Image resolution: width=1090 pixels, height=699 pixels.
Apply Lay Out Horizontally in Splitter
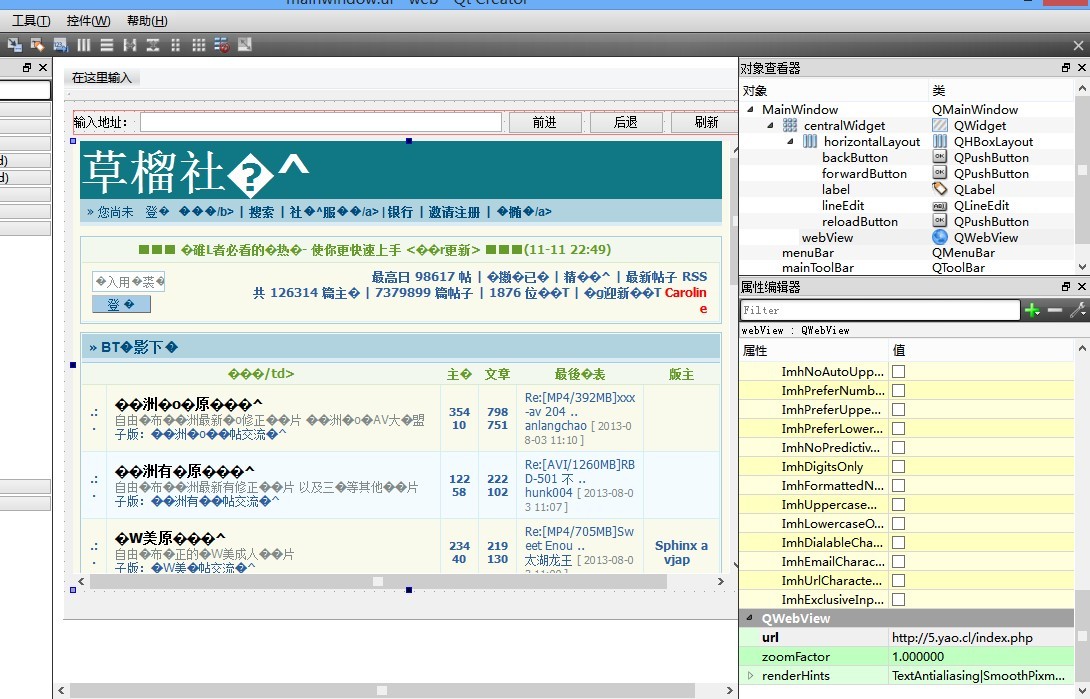tap(129, 45)
